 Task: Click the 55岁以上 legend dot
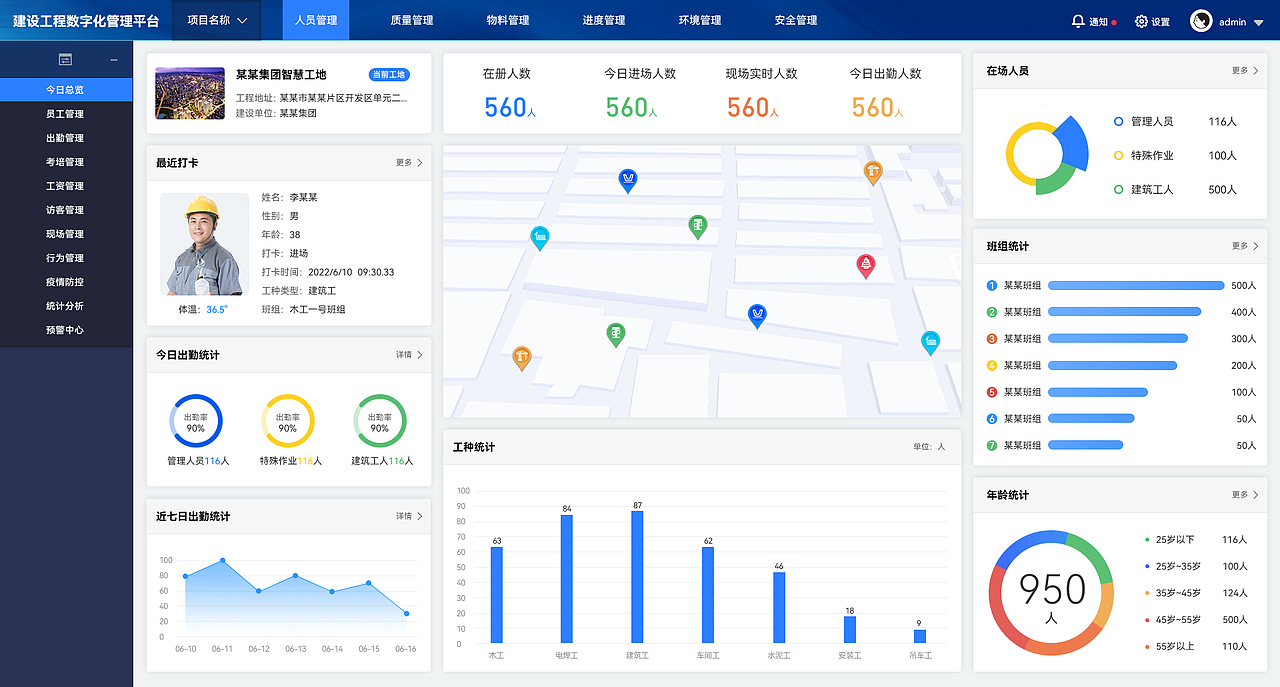click(x=1147, y=647)
